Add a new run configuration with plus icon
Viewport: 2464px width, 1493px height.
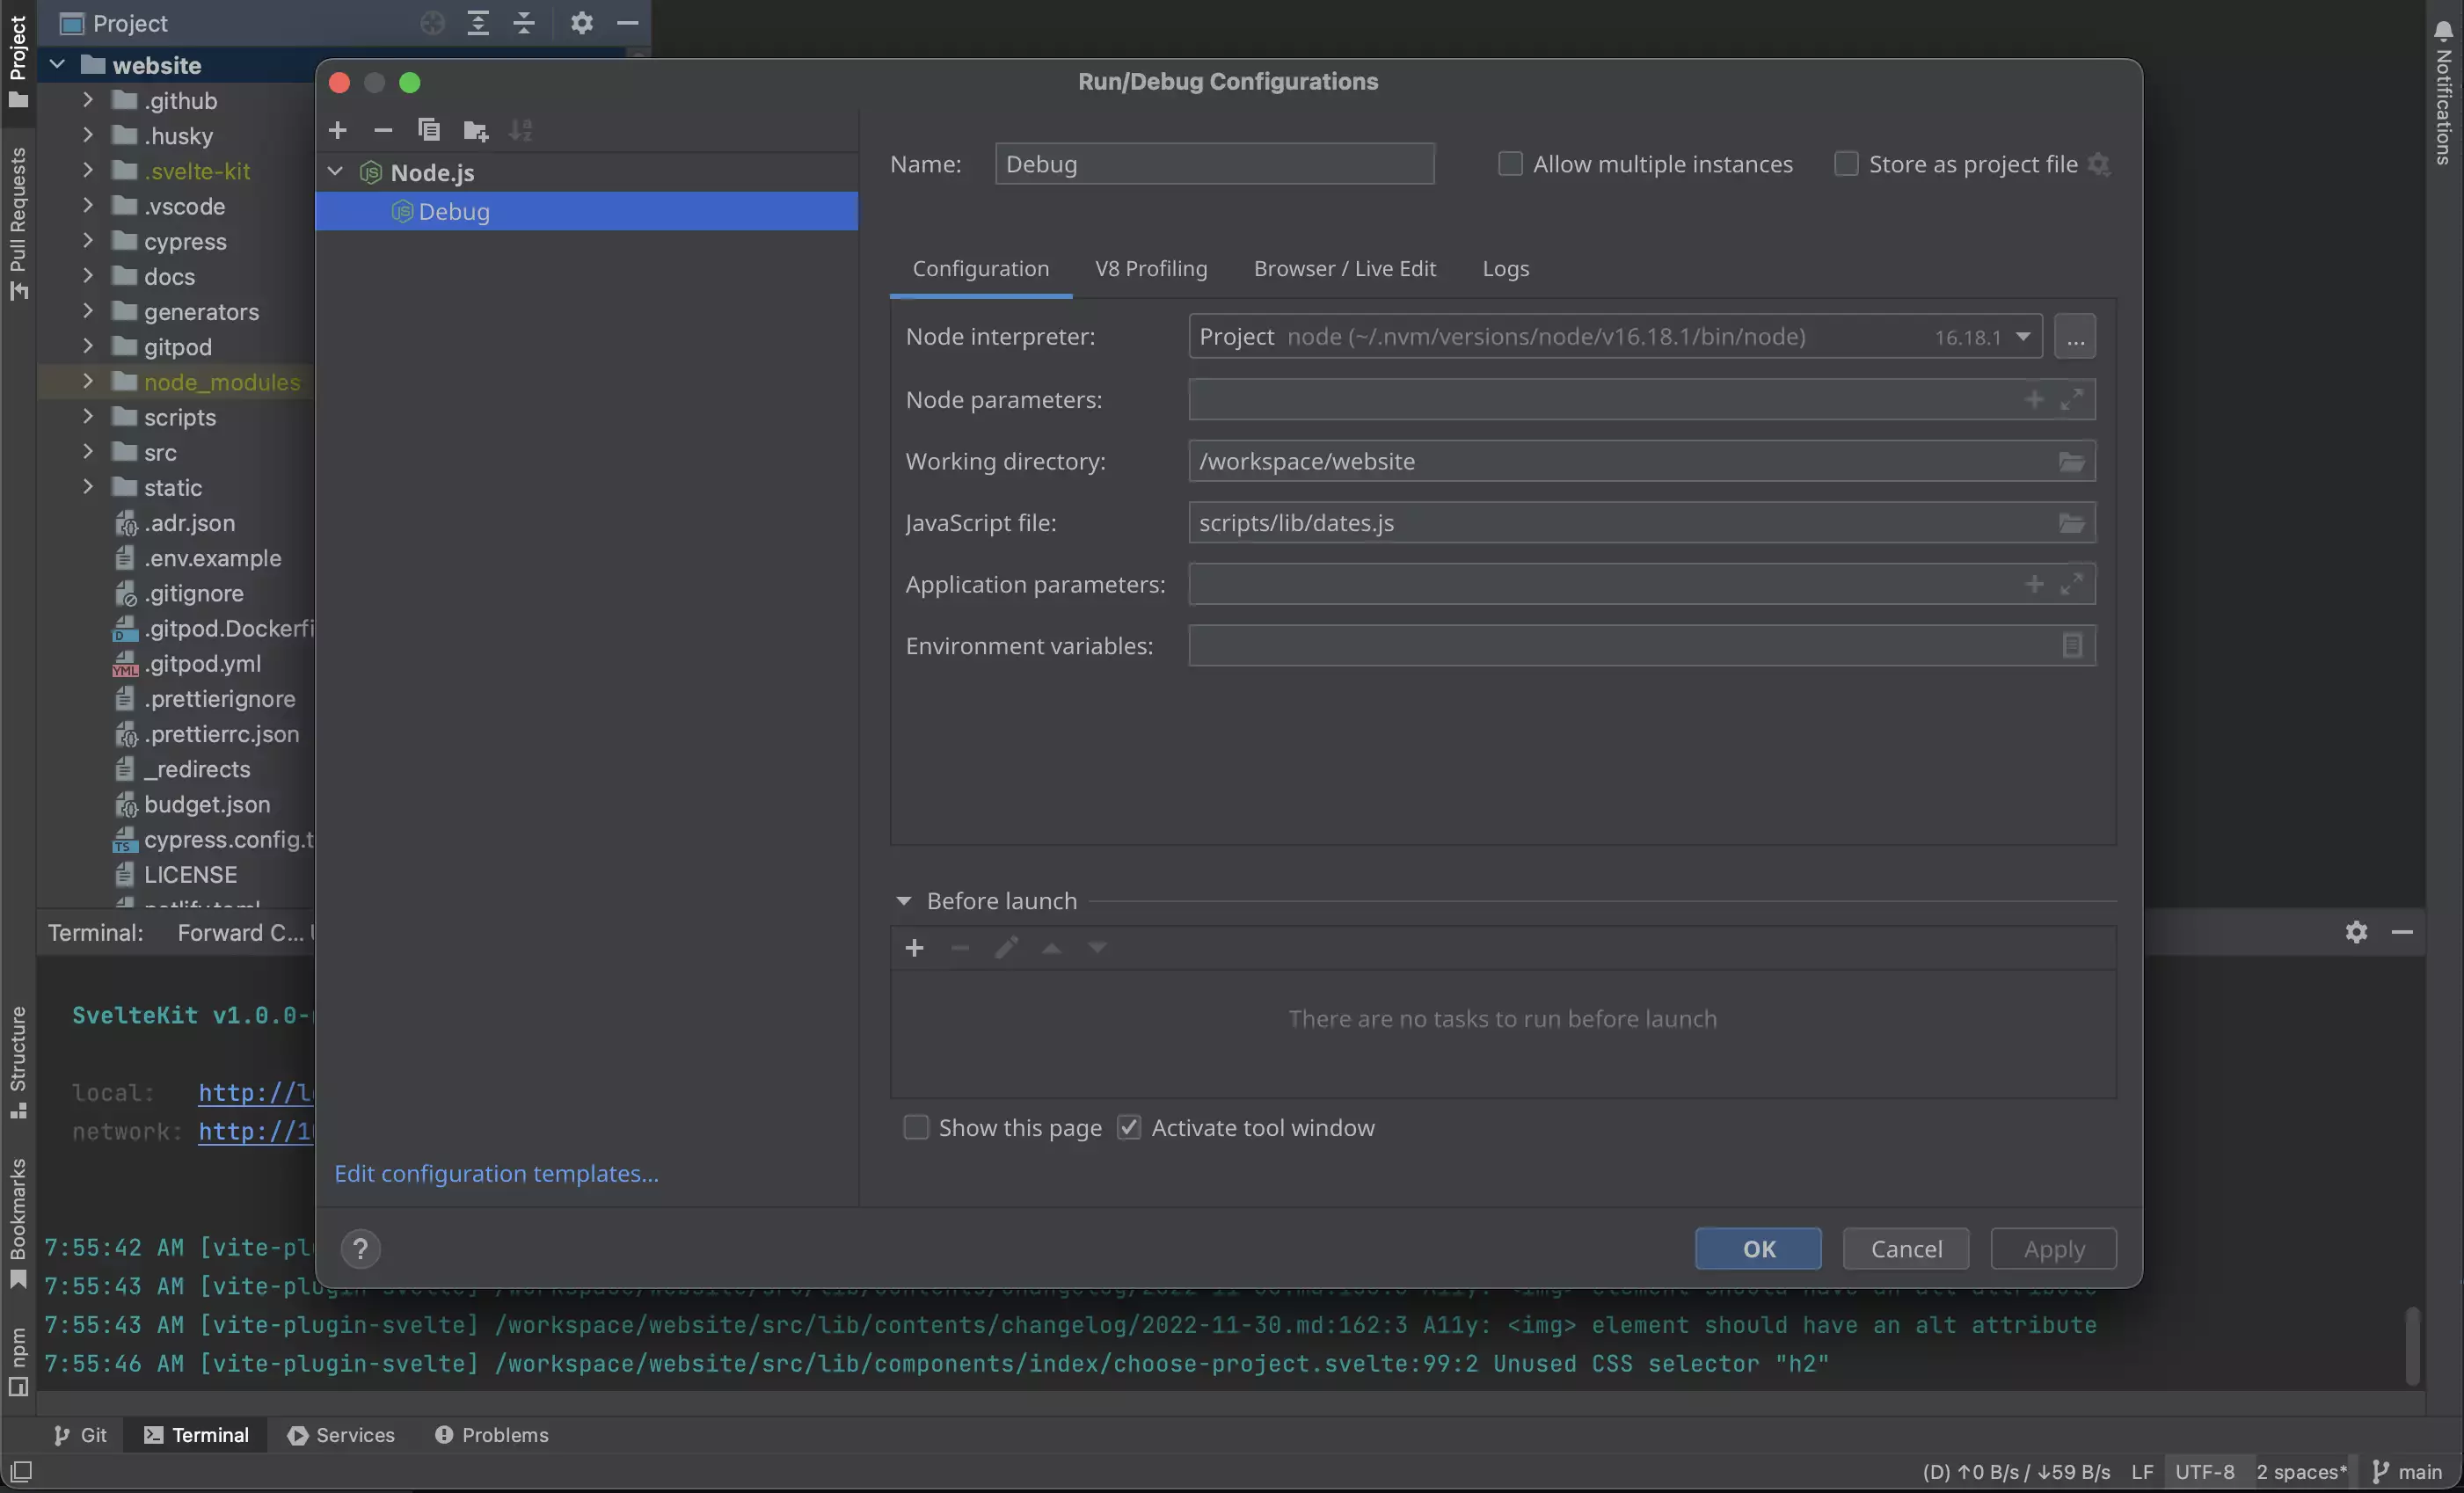point(338,131)
